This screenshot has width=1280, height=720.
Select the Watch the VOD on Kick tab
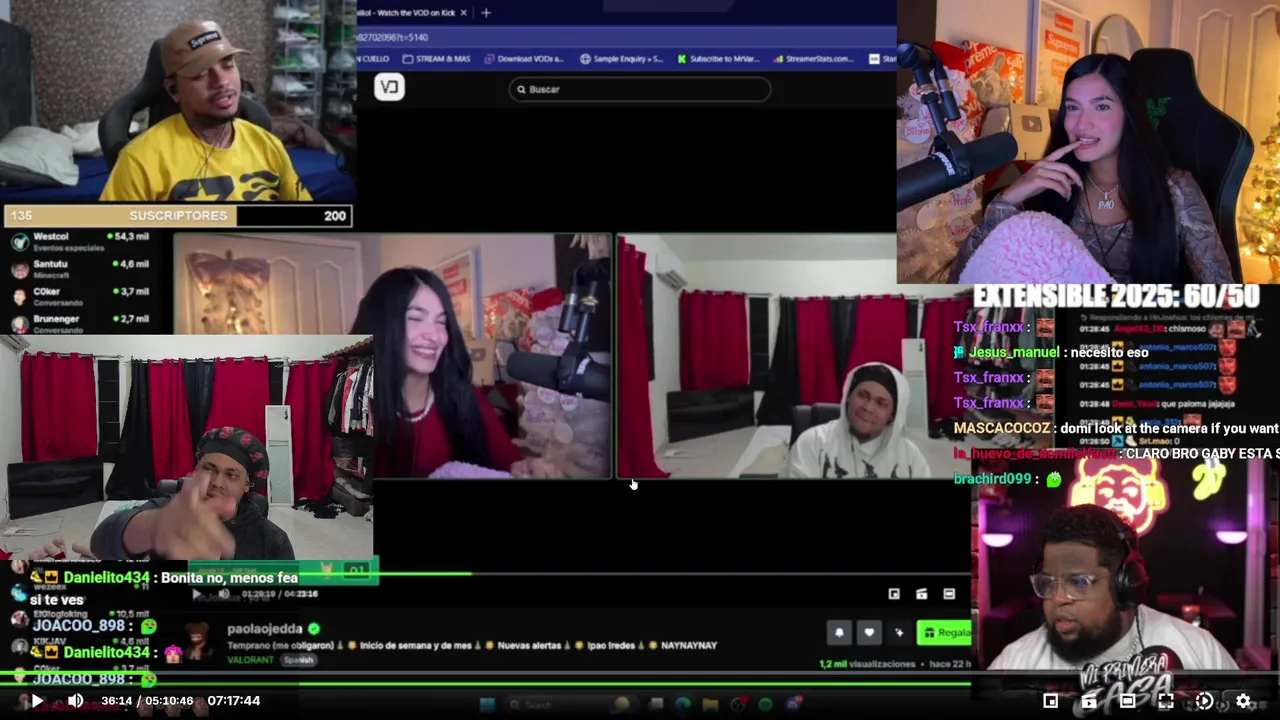click(405, 13)
